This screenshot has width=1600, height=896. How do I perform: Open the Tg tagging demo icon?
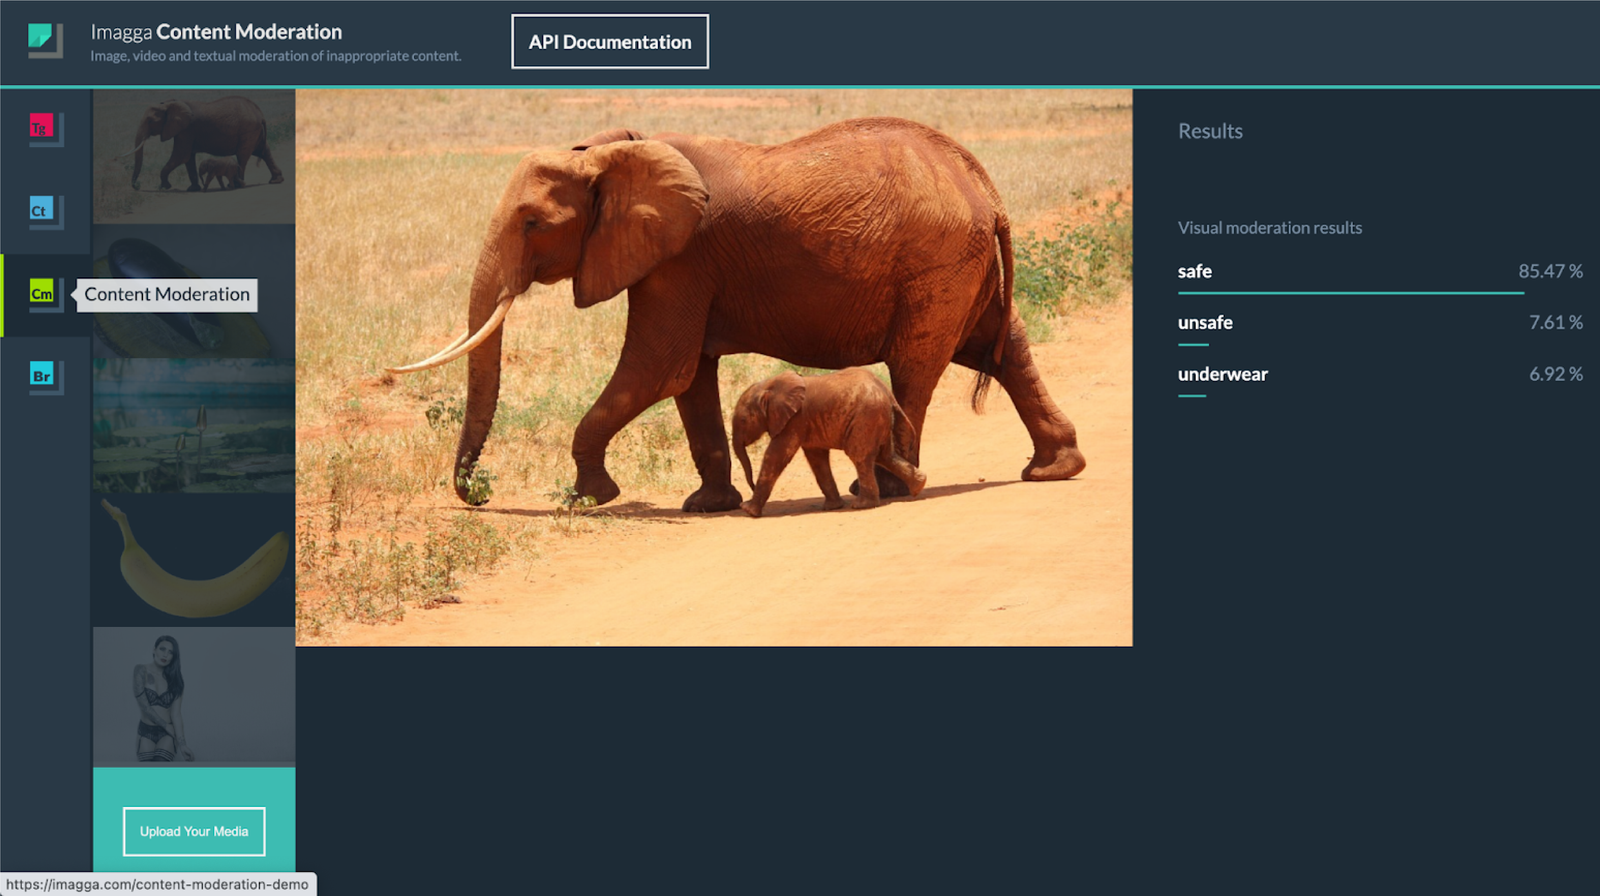click(42, 128)
